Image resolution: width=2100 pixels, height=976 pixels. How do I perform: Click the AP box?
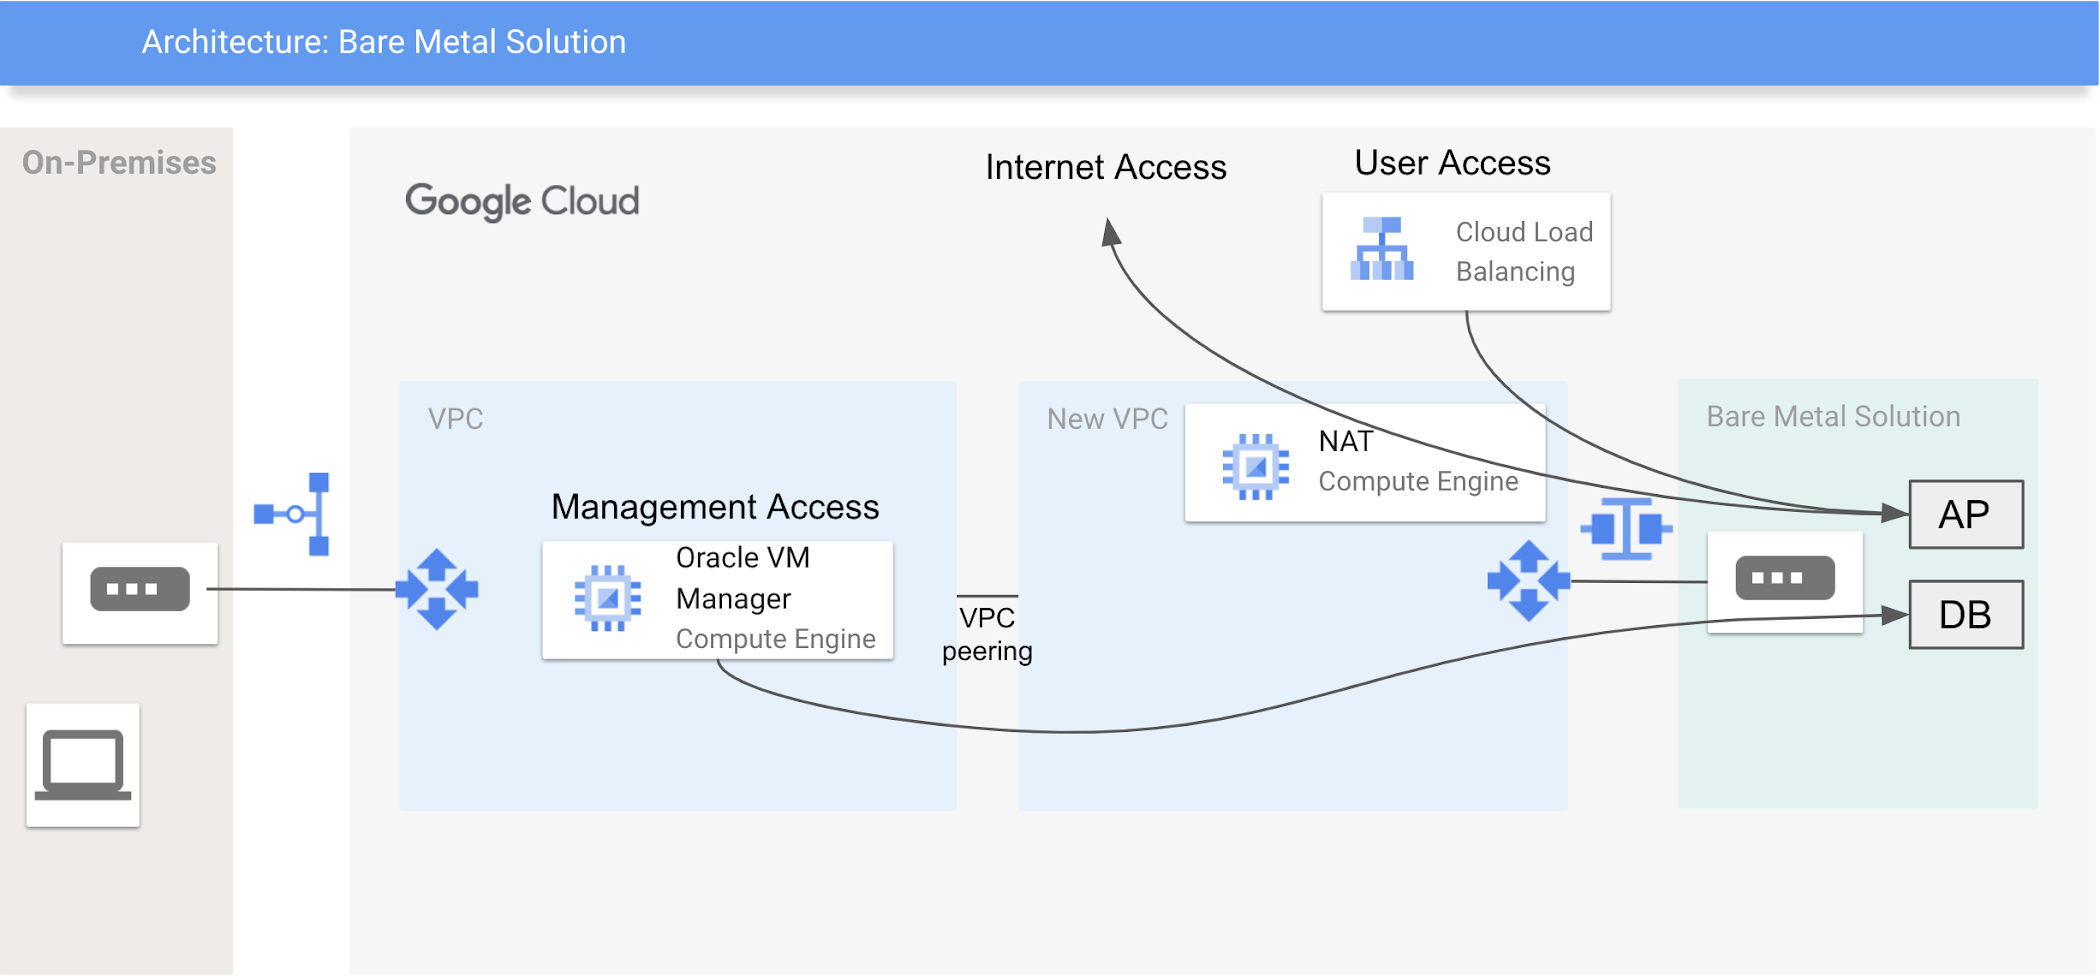point(1966,514)
